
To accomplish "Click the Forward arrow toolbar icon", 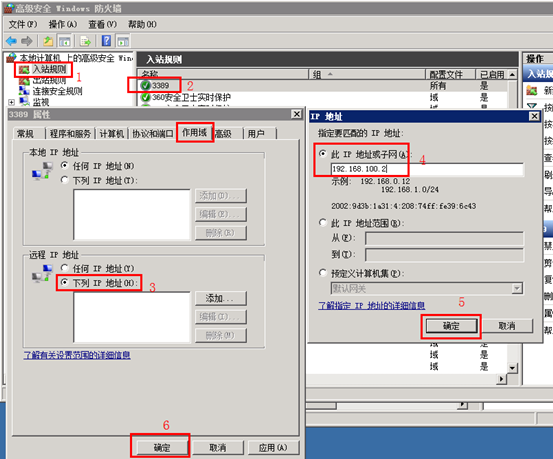I will [x=27, y=41].
